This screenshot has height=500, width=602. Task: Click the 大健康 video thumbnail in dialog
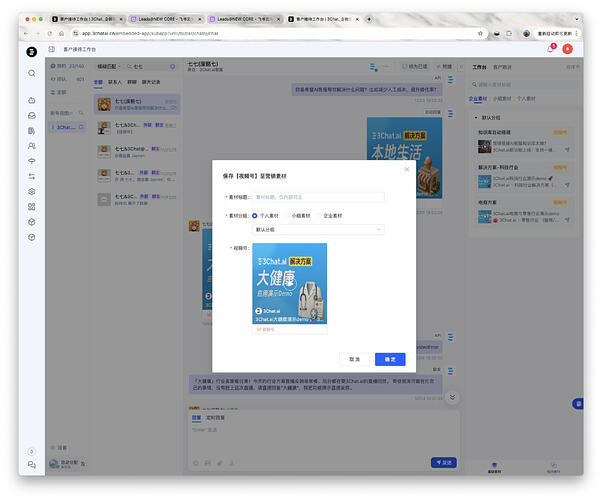[x=289, y=283]
